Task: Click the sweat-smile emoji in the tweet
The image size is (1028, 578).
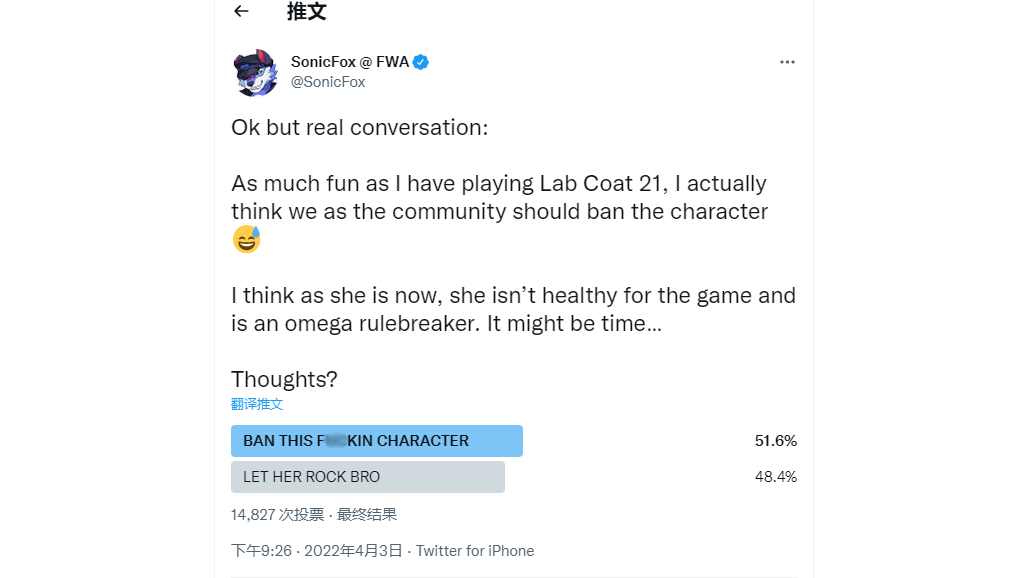Action: 247,239
